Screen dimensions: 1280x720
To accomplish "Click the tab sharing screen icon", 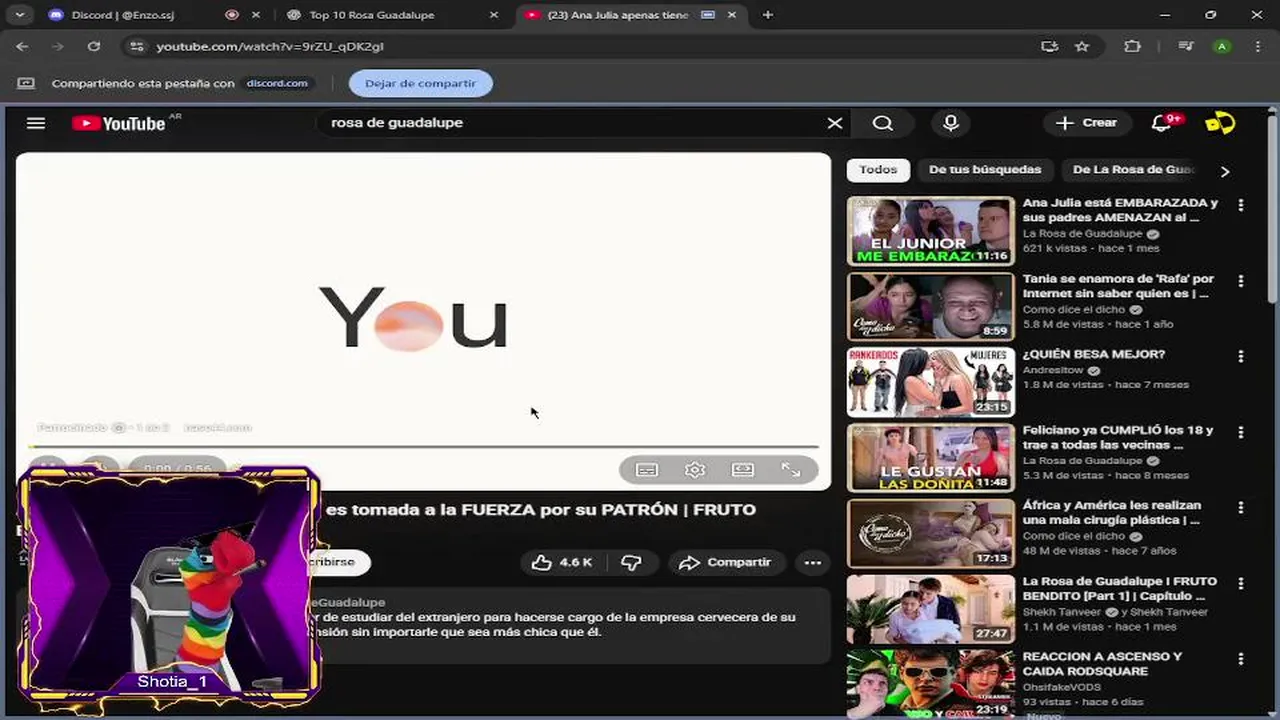I will [26, 83].
